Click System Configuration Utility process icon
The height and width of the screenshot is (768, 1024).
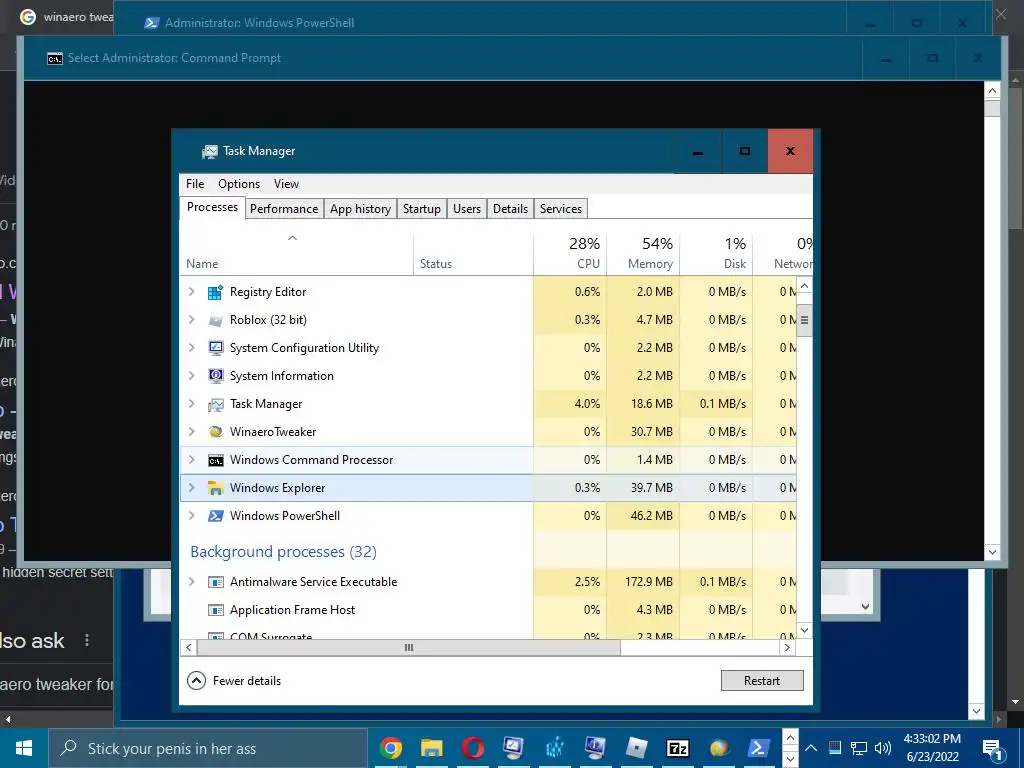[216, 348]
